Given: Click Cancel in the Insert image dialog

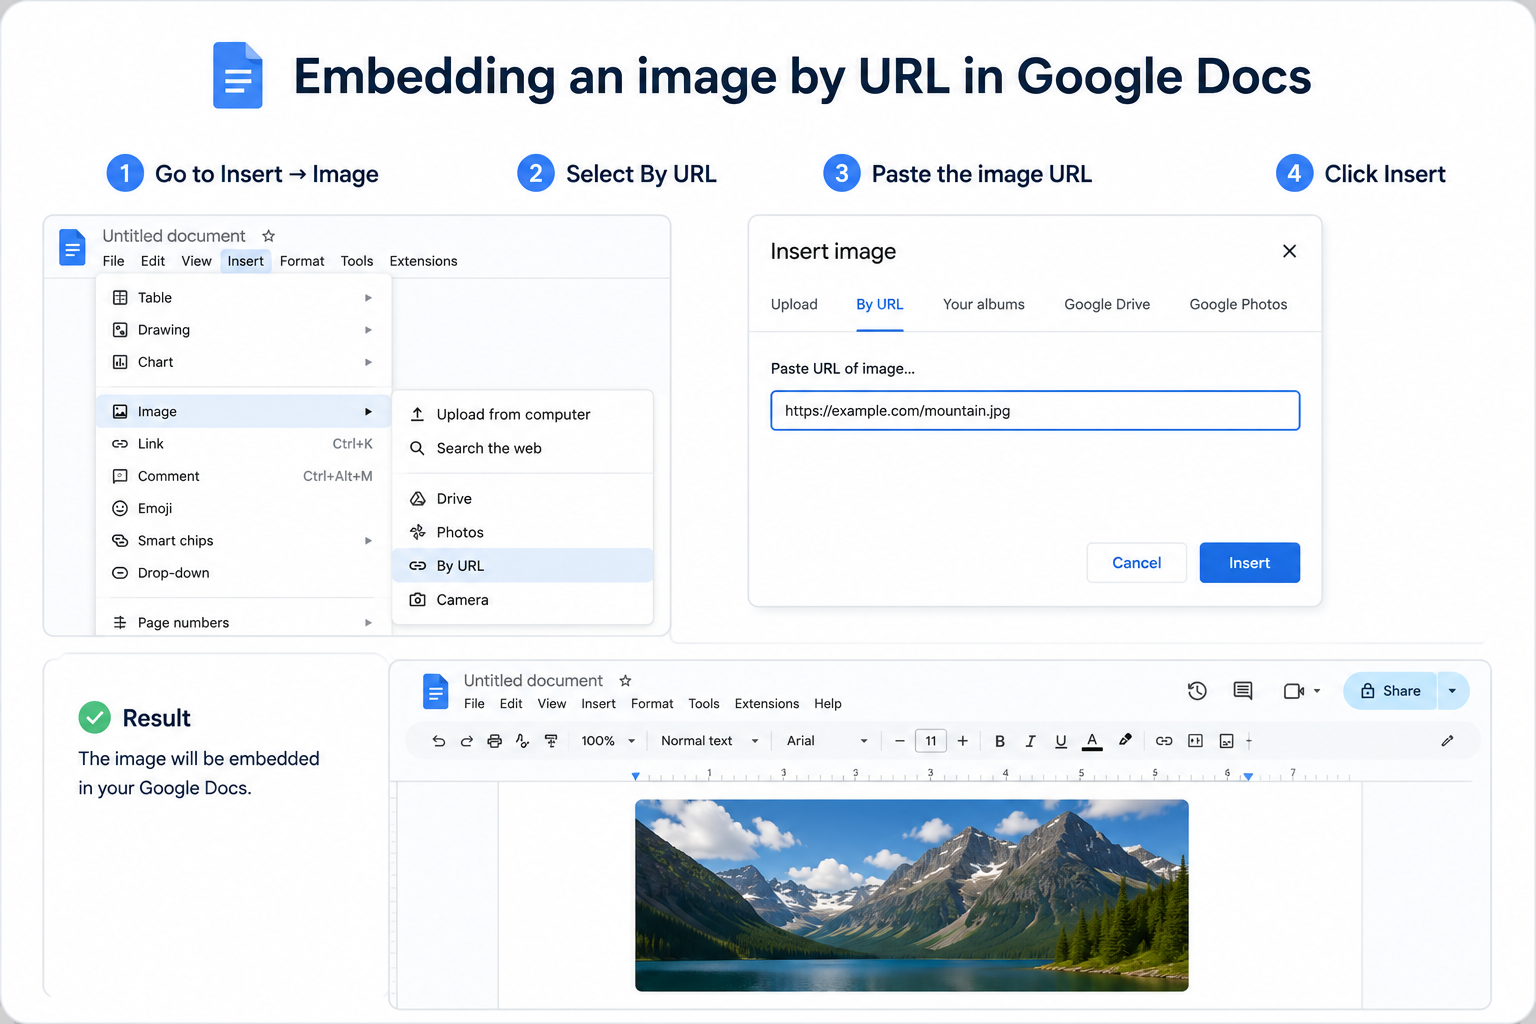Looking at the screenshot, I should click(x=1137, y=563).
